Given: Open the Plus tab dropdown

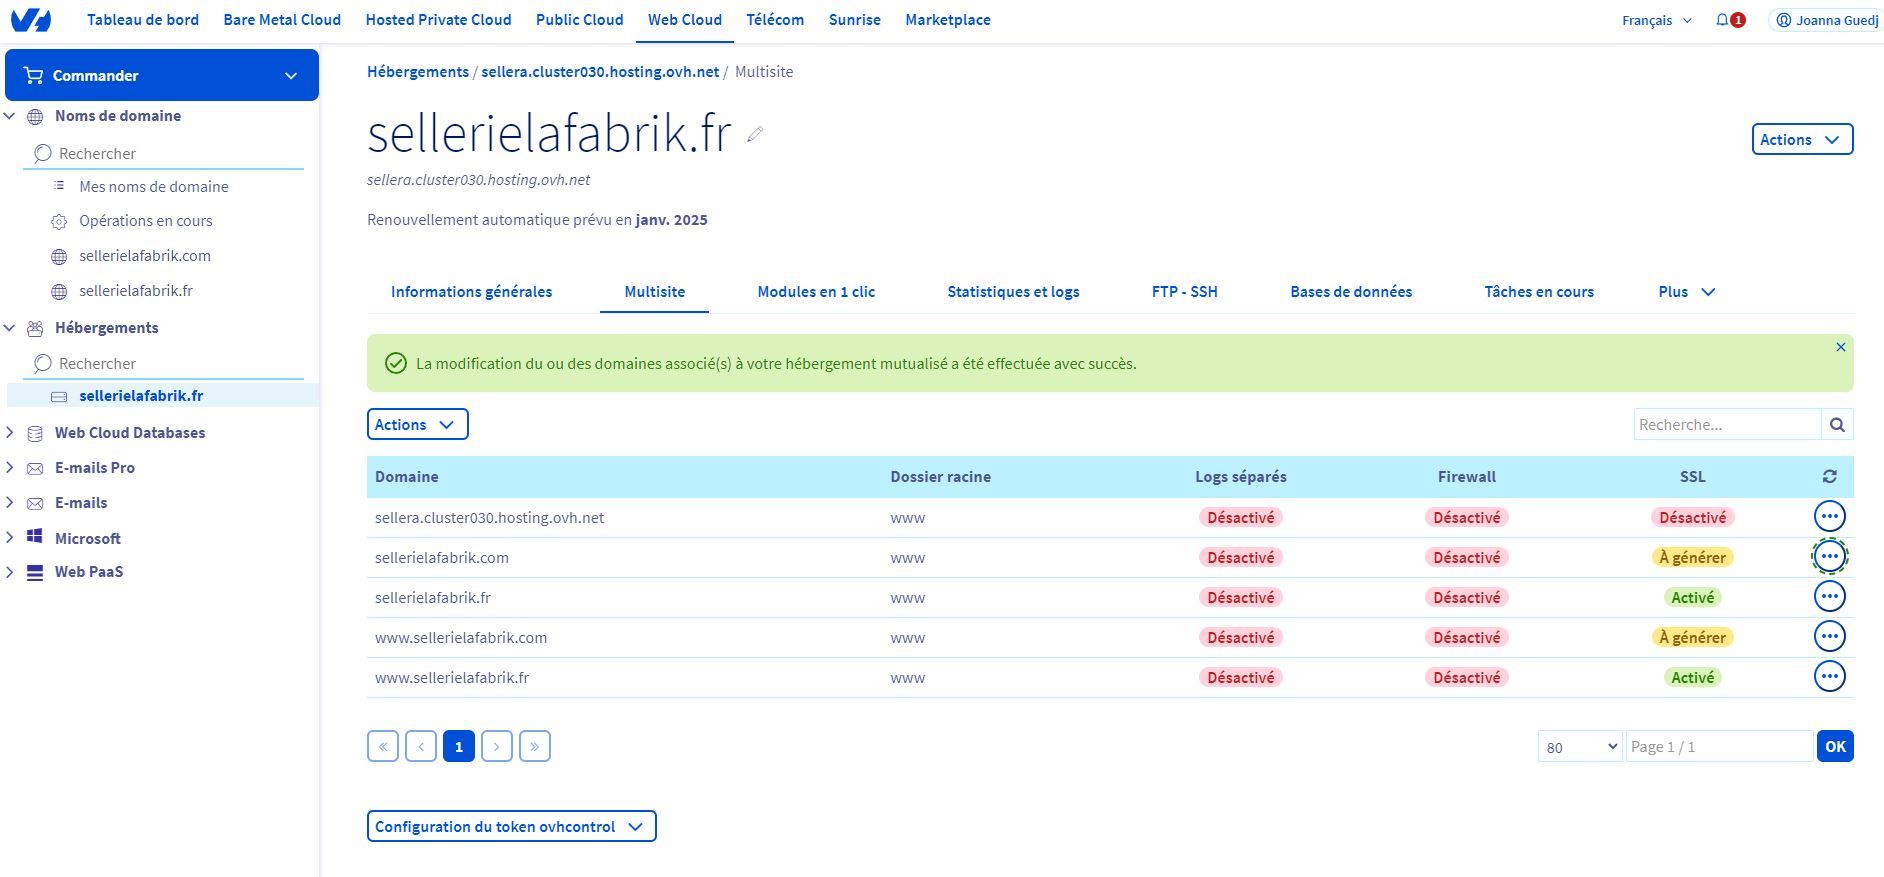Looking at the screenshot, I should [x=1686, y=292].
